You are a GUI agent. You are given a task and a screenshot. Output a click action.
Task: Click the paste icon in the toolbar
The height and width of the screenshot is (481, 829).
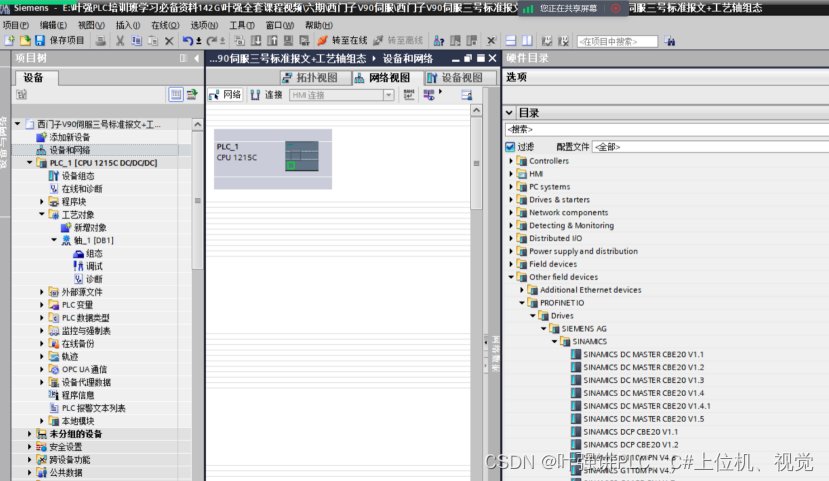153,40
